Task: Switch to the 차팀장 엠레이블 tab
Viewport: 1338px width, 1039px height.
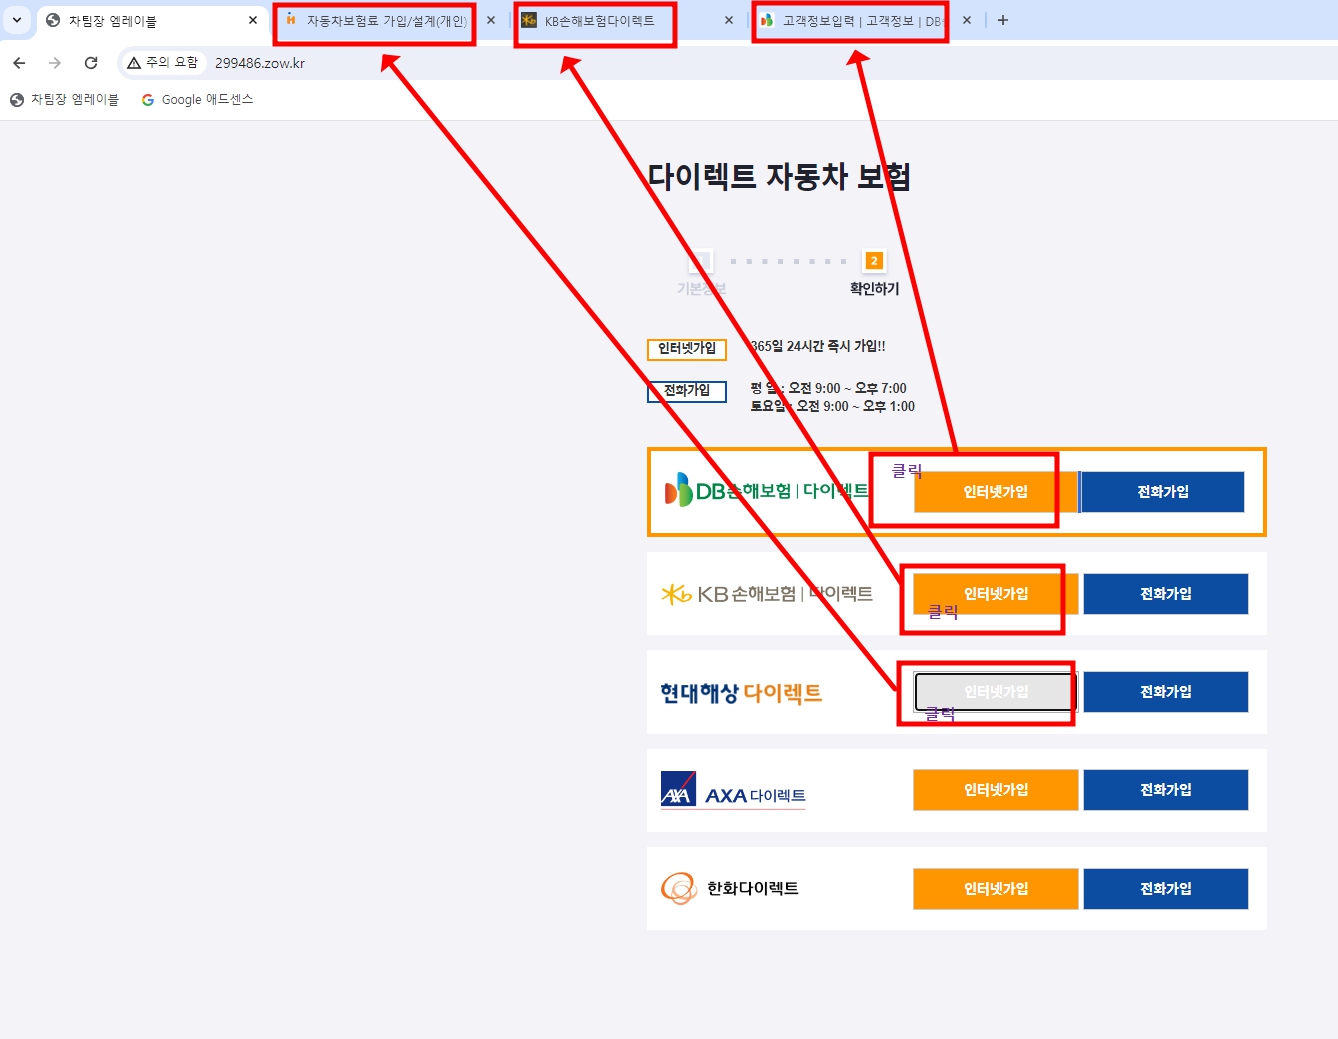Action: point(150,20)
